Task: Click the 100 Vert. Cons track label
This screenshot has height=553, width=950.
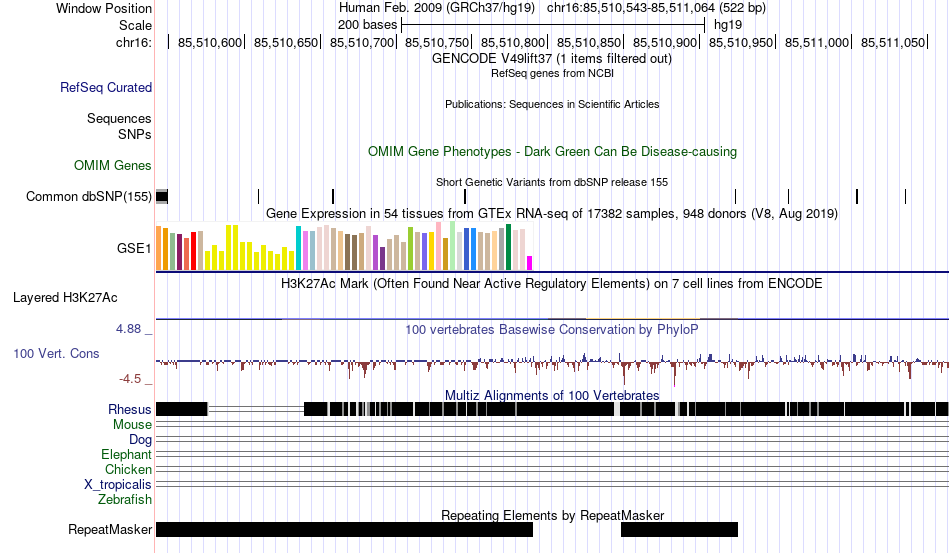Action: 56,353
